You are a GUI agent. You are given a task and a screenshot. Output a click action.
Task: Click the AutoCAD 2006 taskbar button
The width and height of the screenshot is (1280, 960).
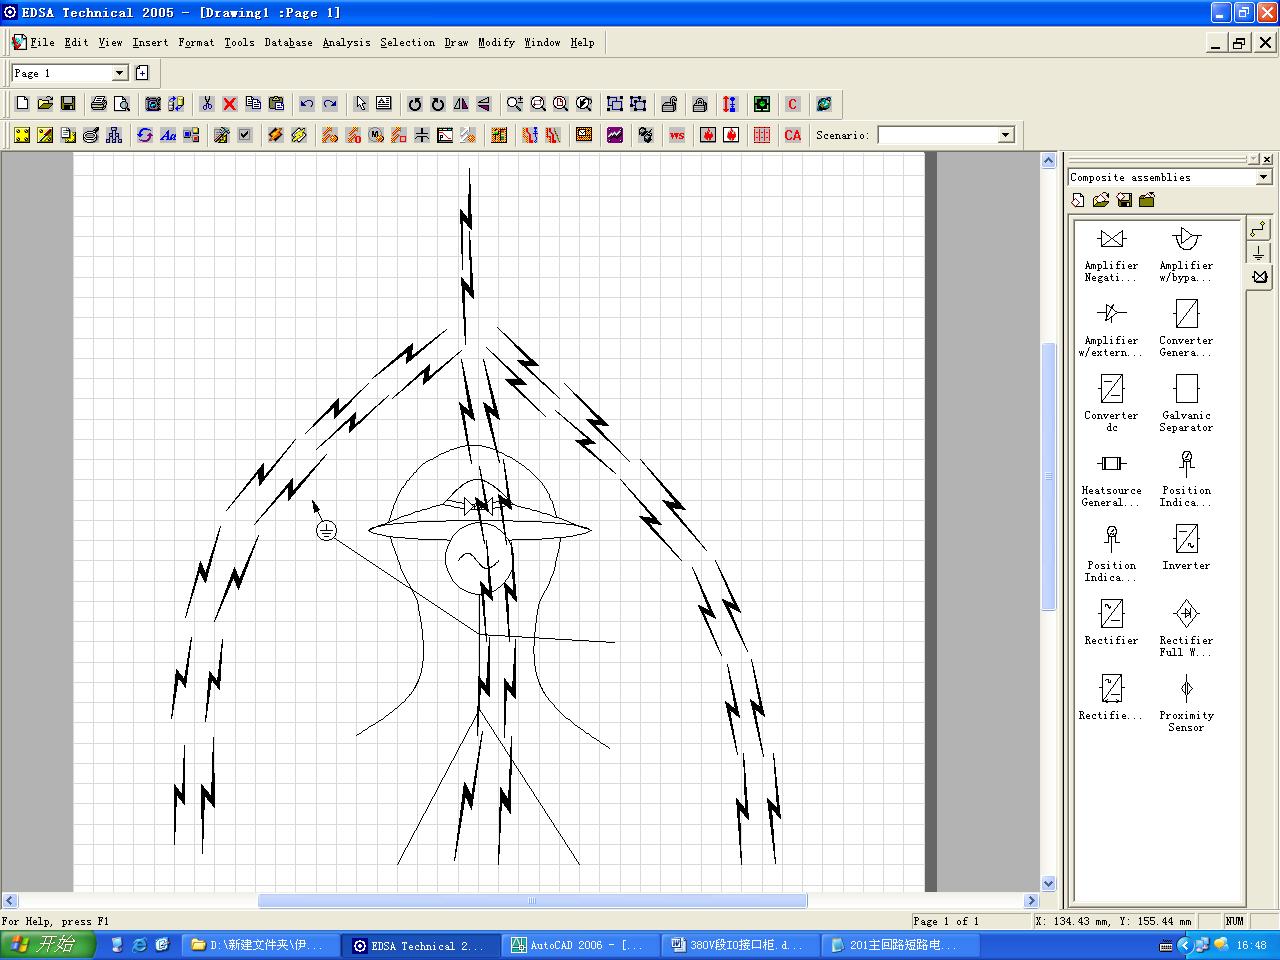tap(580, 945)
